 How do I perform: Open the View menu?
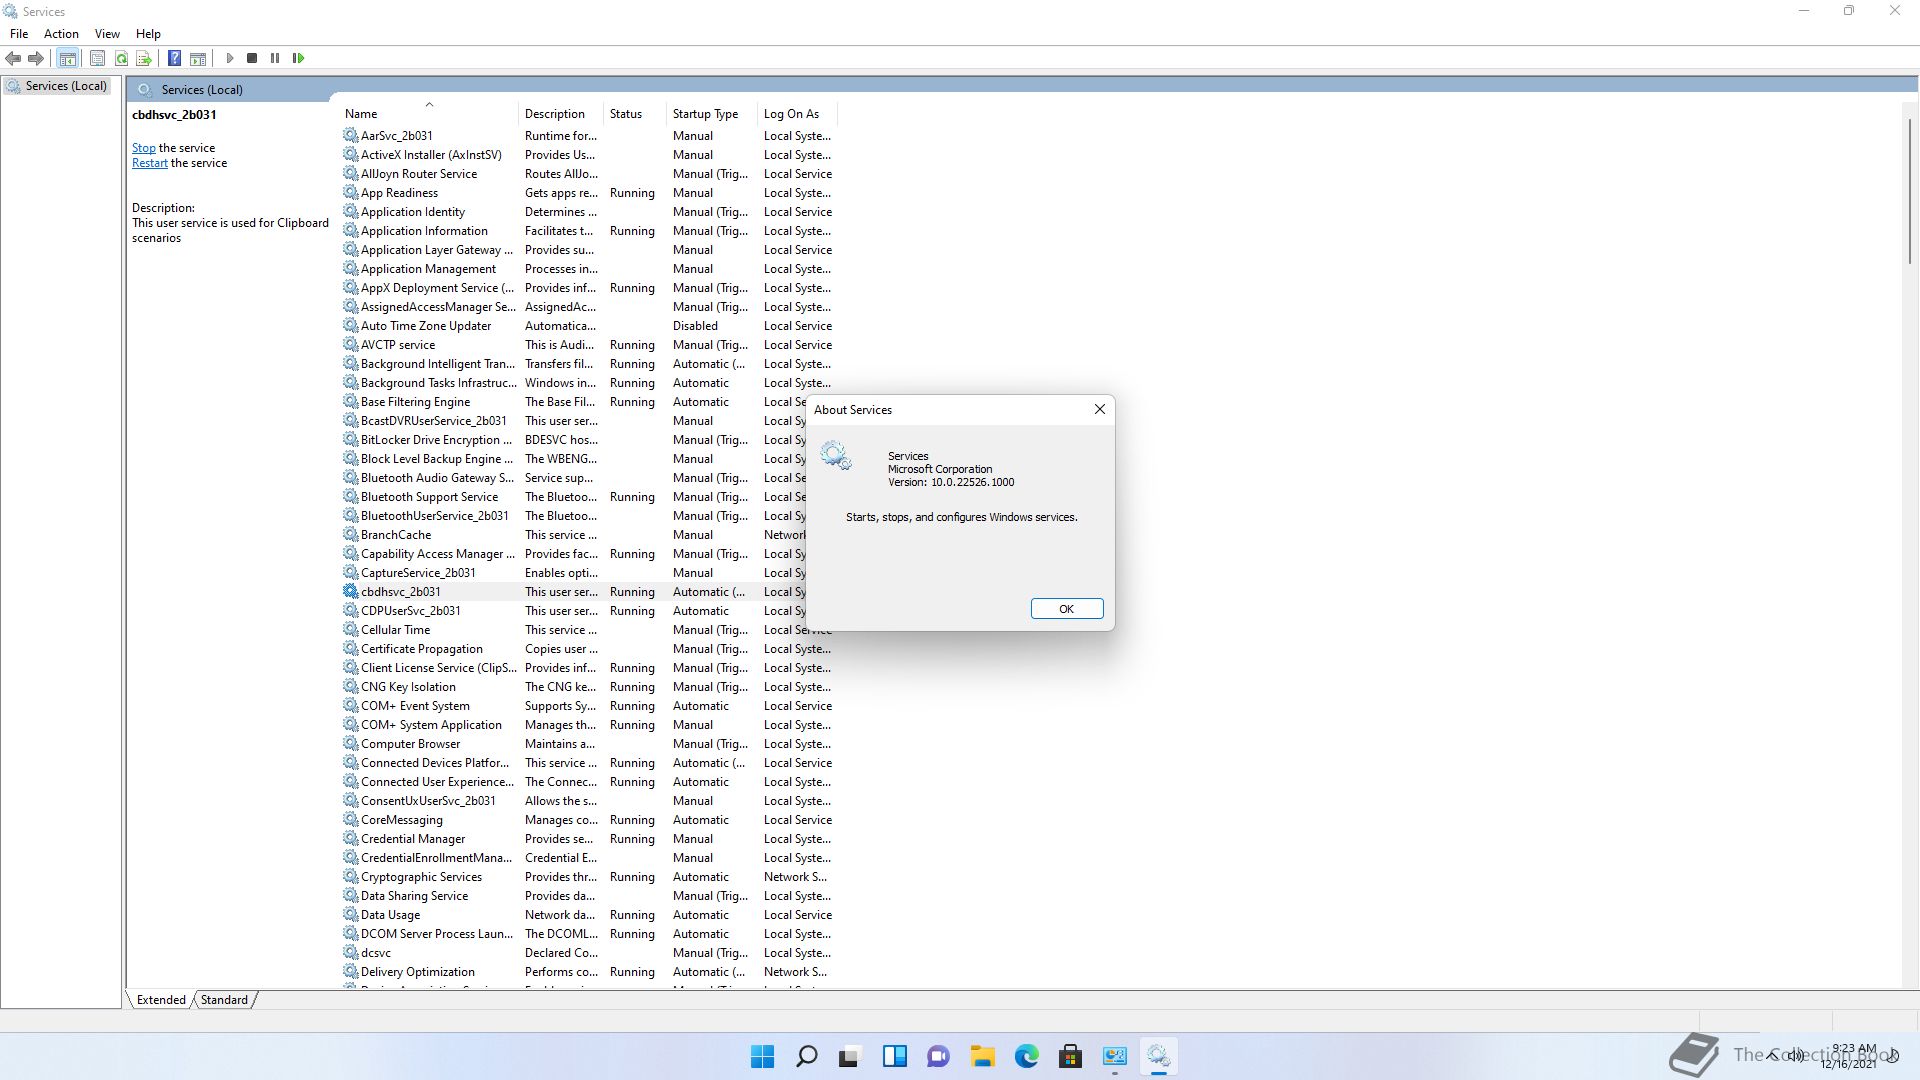point(107,33)
